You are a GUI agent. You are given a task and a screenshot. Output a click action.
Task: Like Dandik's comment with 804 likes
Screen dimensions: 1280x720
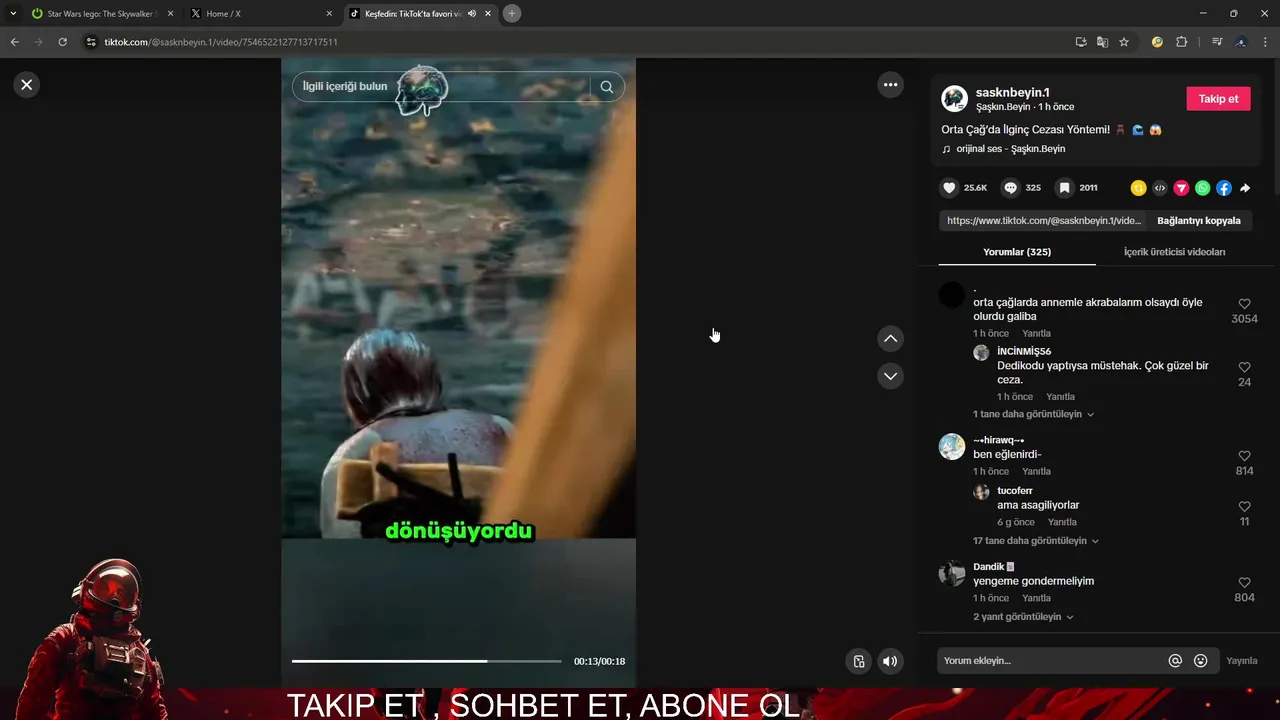[x=1244, y=583]
